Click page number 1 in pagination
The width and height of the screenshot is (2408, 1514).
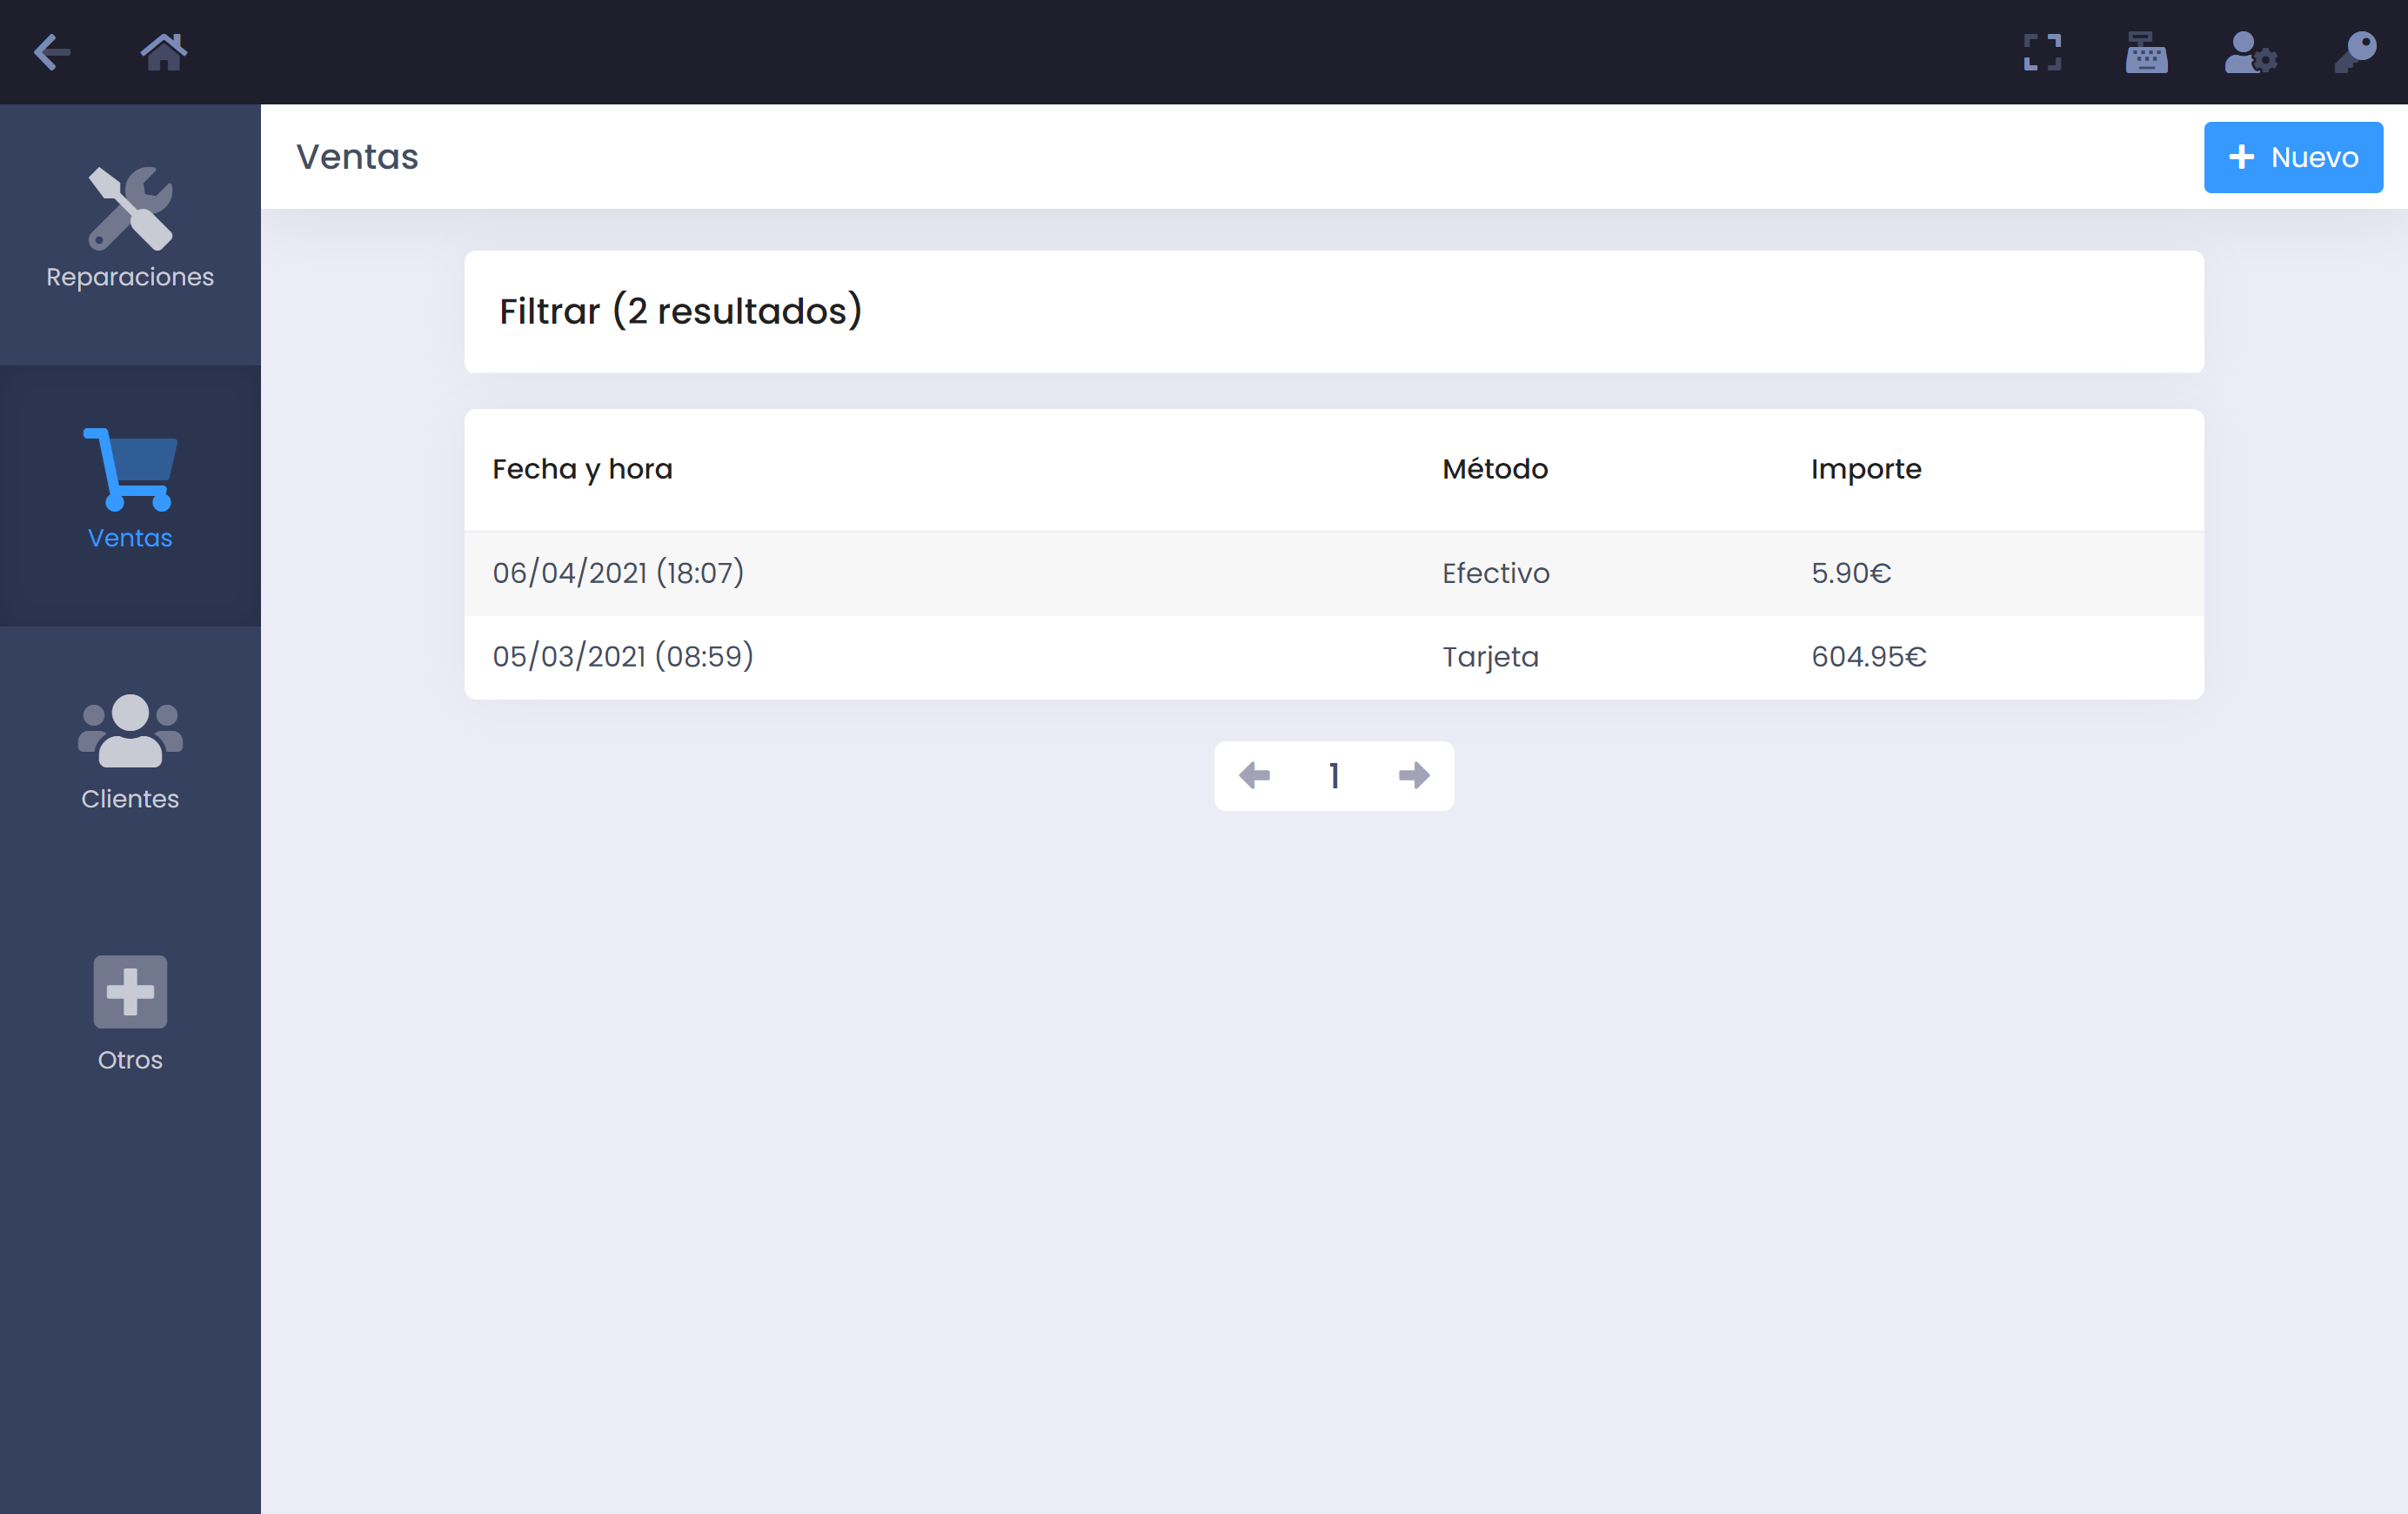pyautogui.click(x=1334, y=776)
